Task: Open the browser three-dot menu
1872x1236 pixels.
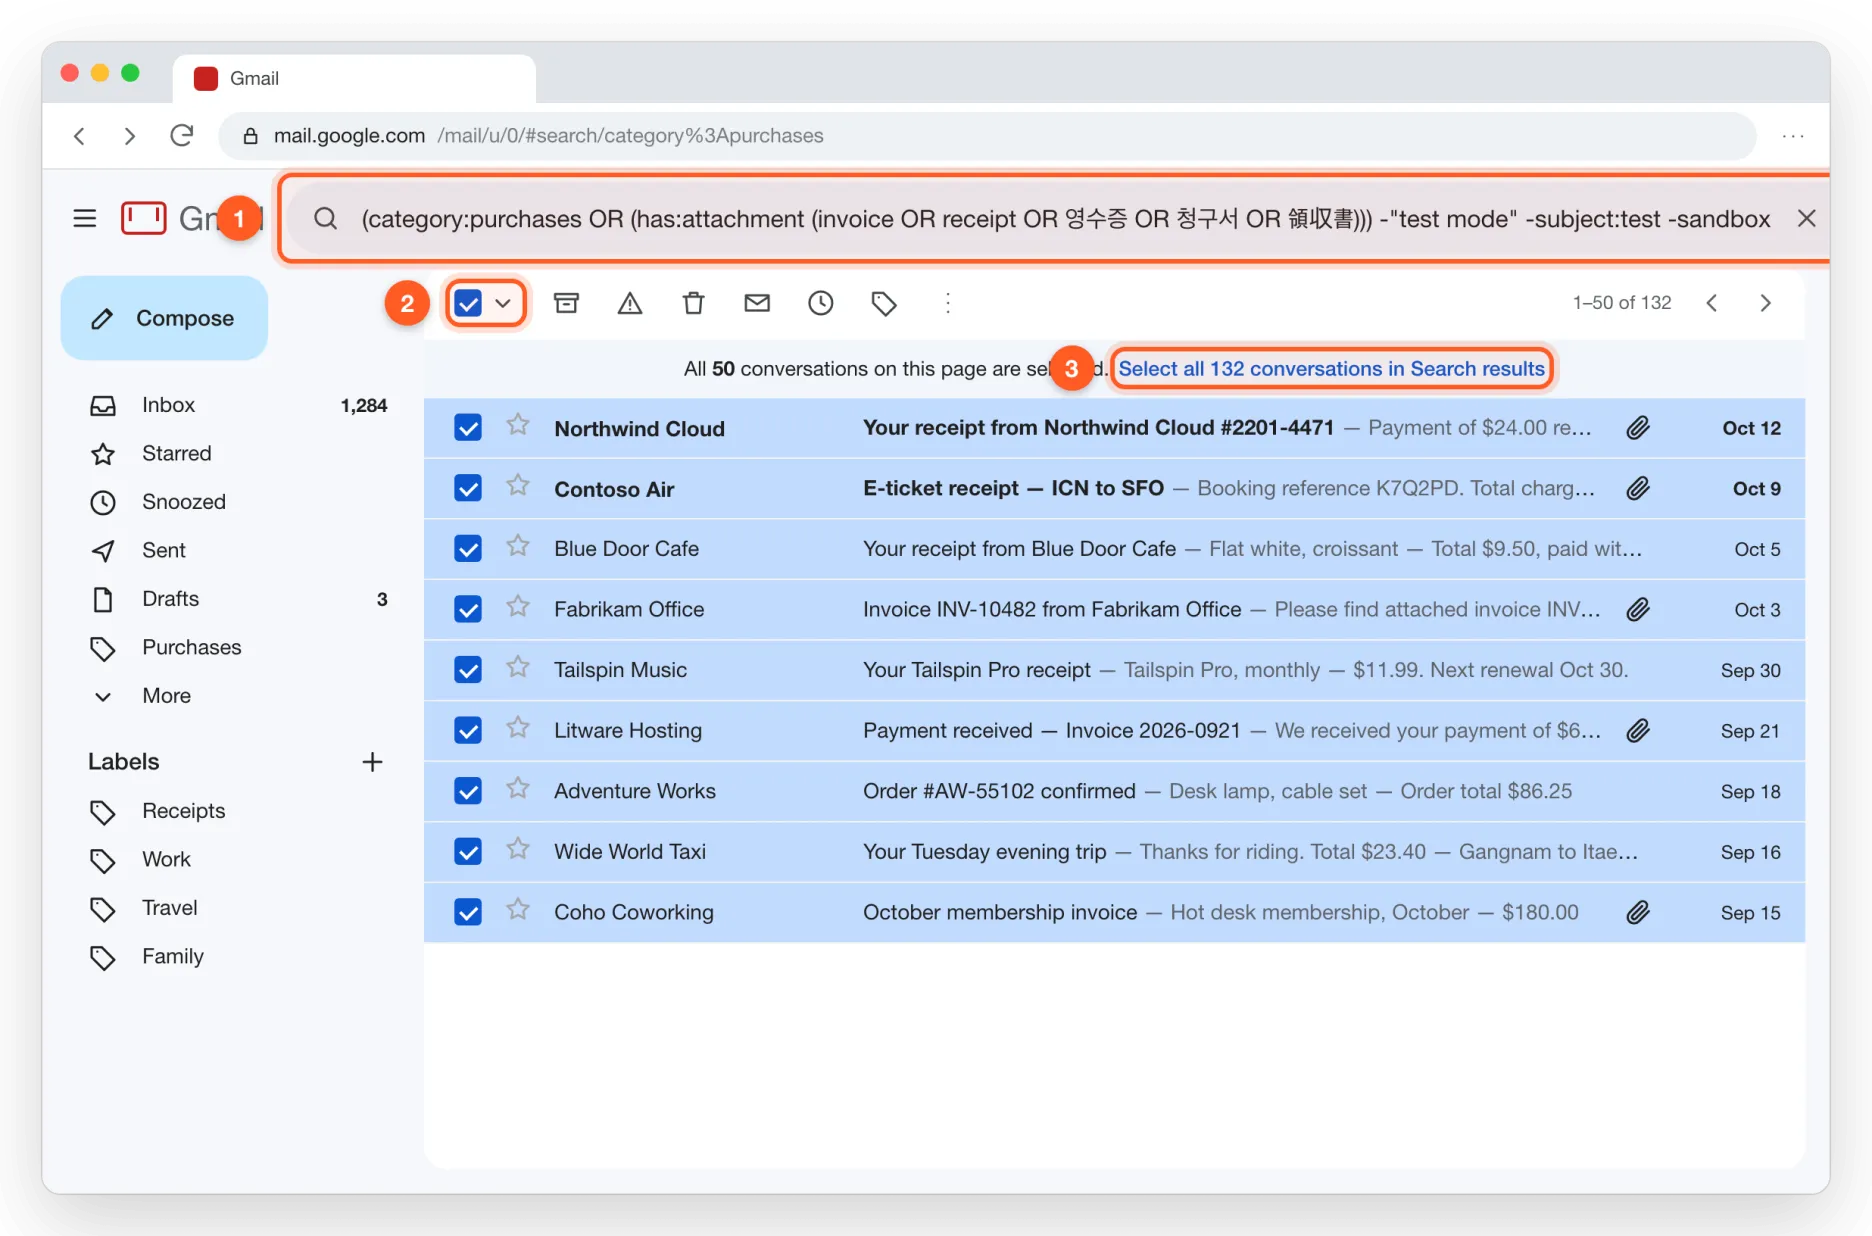Action: [1793, 135]
